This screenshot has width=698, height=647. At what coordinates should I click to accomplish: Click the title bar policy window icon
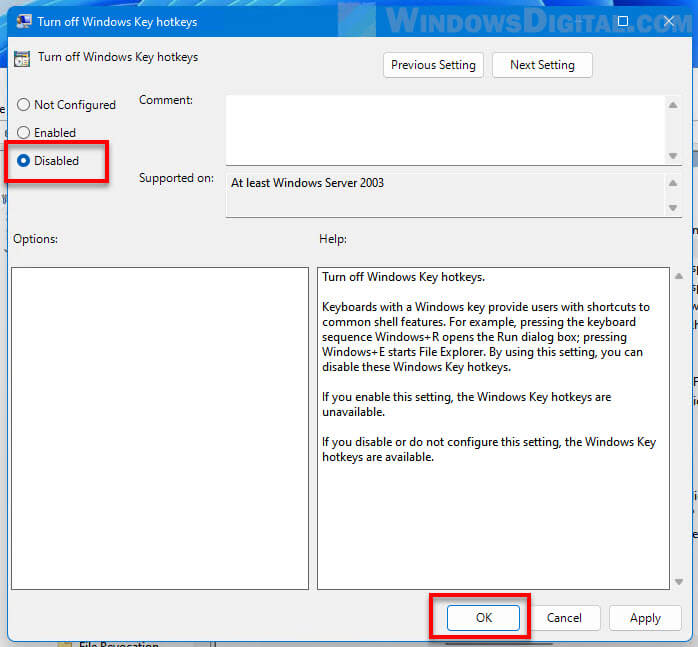point(24,21)
